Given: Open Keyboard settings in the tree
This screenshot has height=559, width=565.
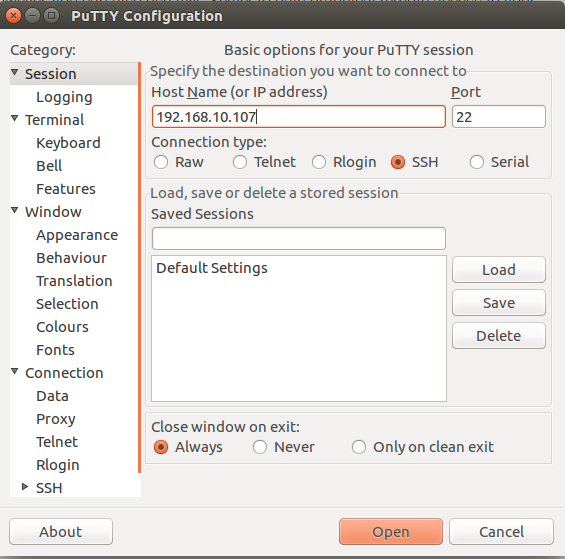Looking at the screenshot, I should click(68, 143).
